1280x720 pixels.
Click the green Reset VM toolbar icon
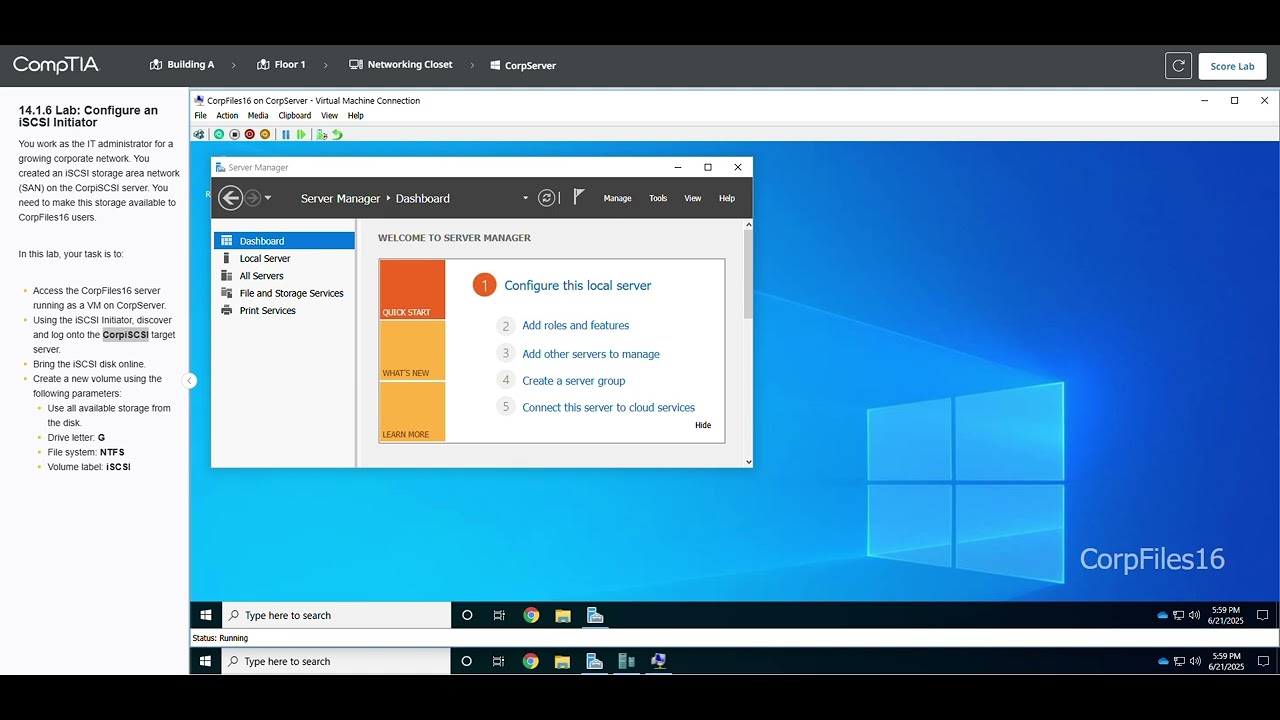point(301,134)
